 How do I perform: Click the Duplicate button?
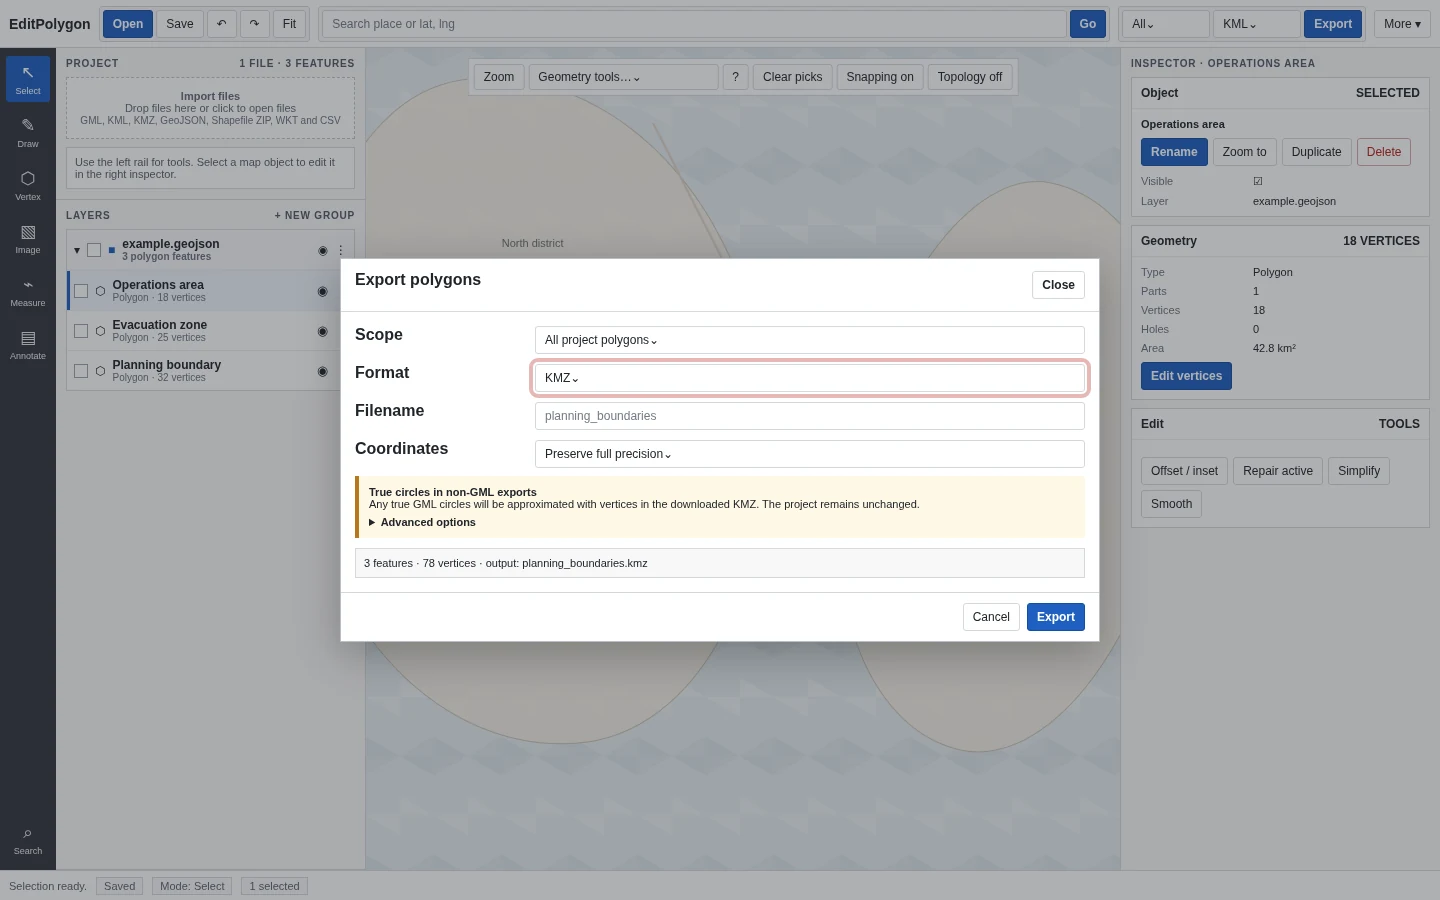point(1316,152)
